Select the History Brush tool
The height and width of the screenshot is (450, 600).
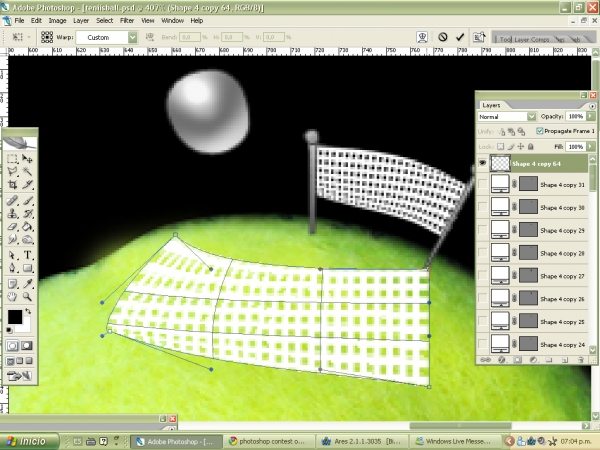click(27, 214)
